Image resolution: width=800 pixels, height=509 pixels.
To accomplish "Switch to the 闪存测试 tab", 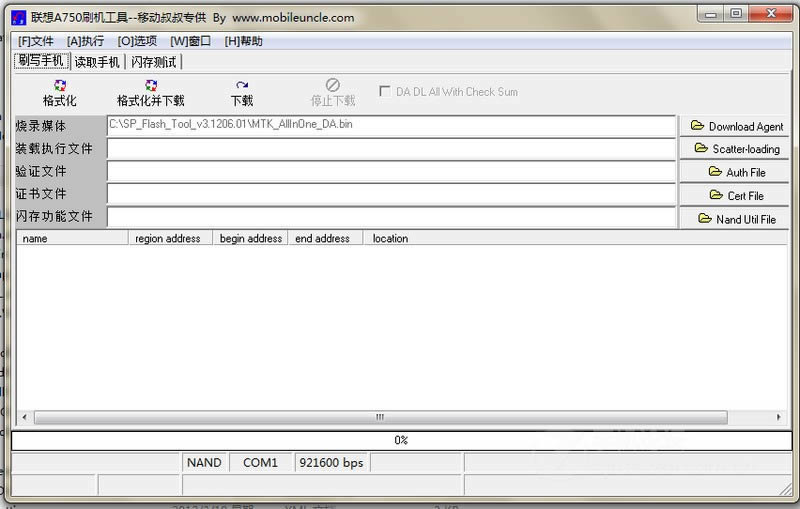I will [x=153, y=62].
